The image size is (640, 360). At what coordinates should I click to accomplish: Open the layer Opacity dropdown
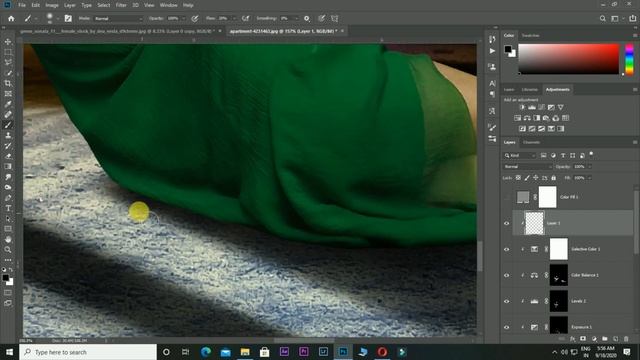click(589, 167)
